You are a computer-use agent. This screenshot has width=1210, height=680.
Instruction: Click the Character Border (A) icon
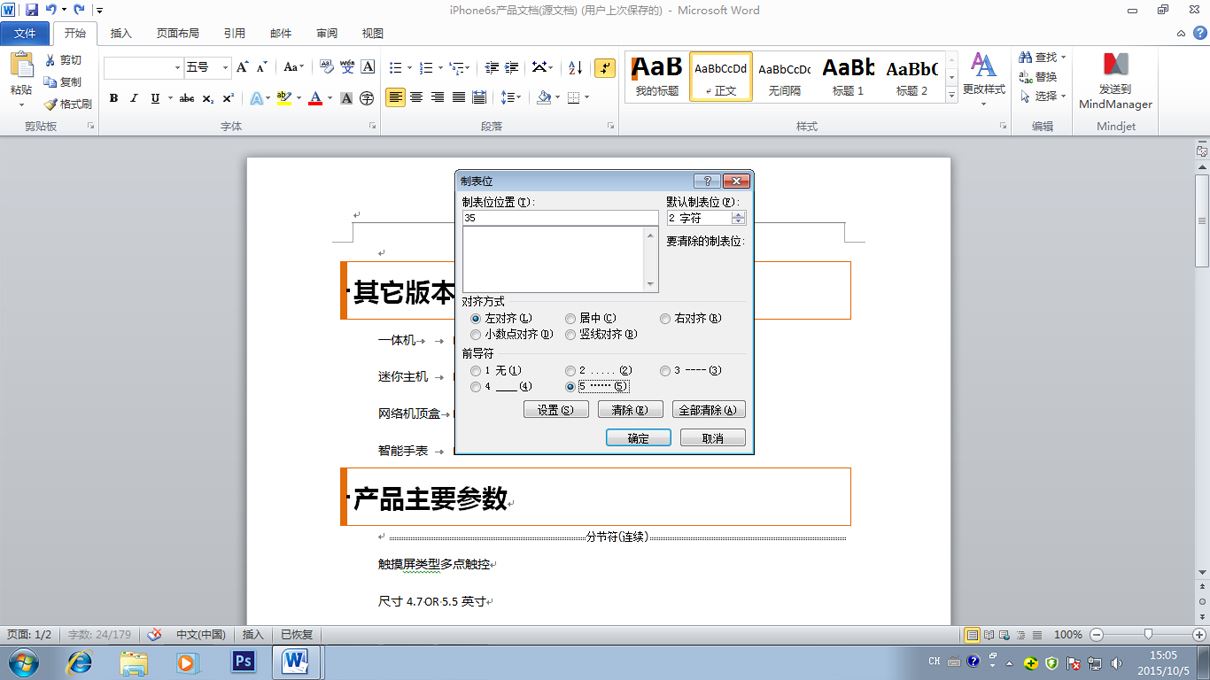tap(368, 67)
